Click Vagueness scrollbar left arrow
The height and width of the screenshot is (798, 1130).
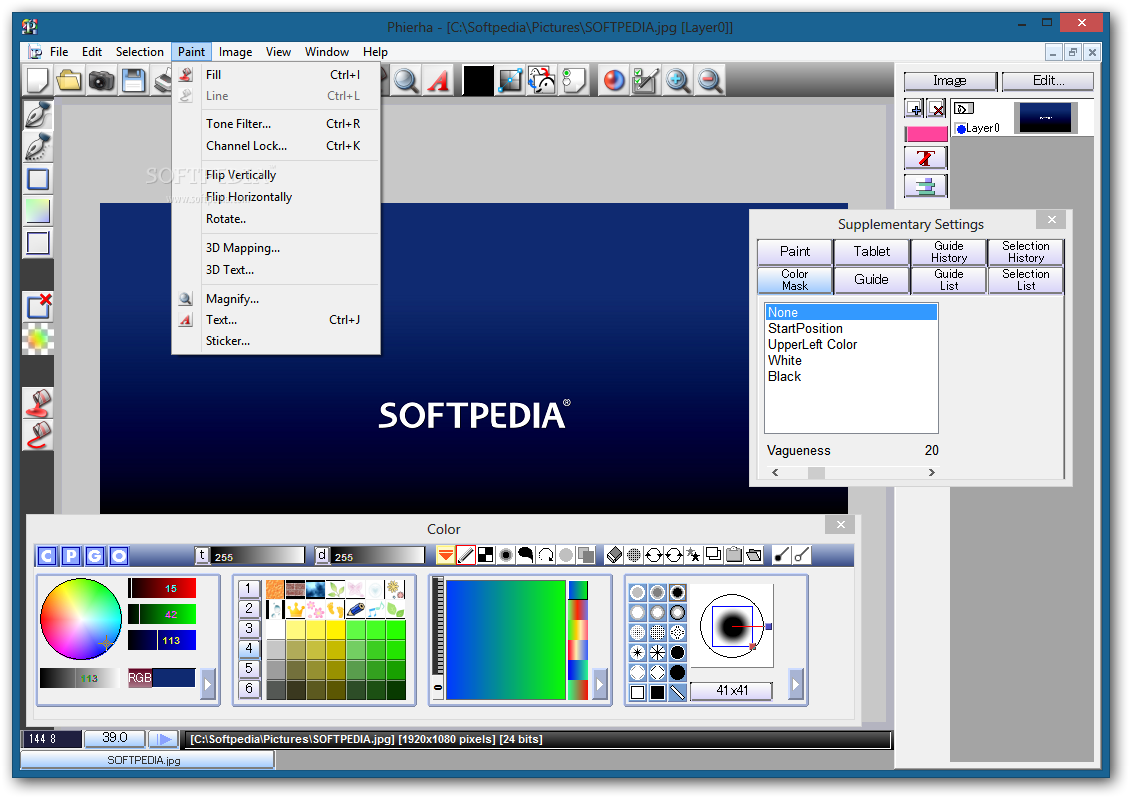coord(775,473)
